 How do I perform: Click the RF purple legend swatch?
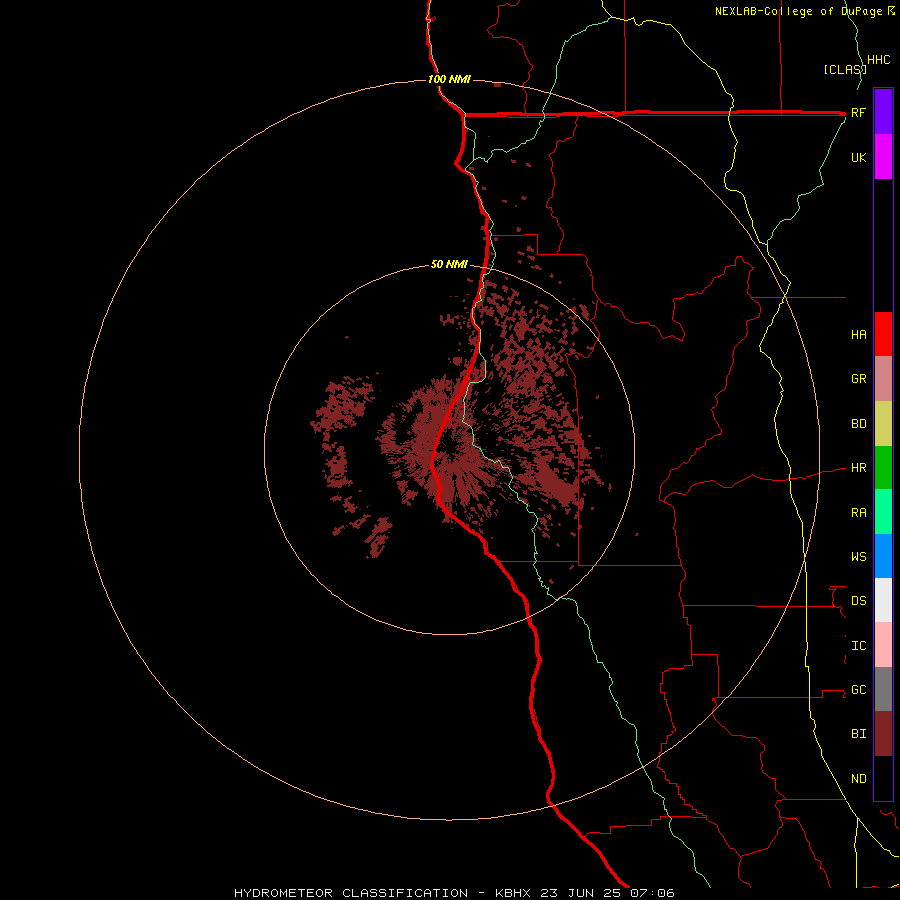point(883,112)
